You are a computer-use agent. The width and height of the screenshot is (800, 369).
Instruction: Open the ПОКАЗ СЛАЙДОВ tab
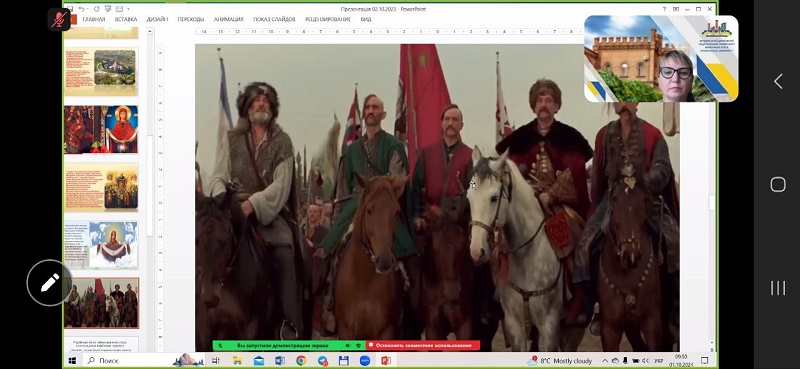[274, 19]
